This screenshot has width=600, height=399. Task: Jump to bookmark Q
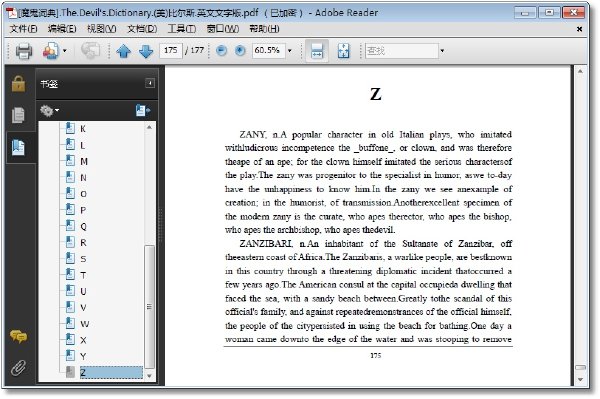(x=83, y=226)
